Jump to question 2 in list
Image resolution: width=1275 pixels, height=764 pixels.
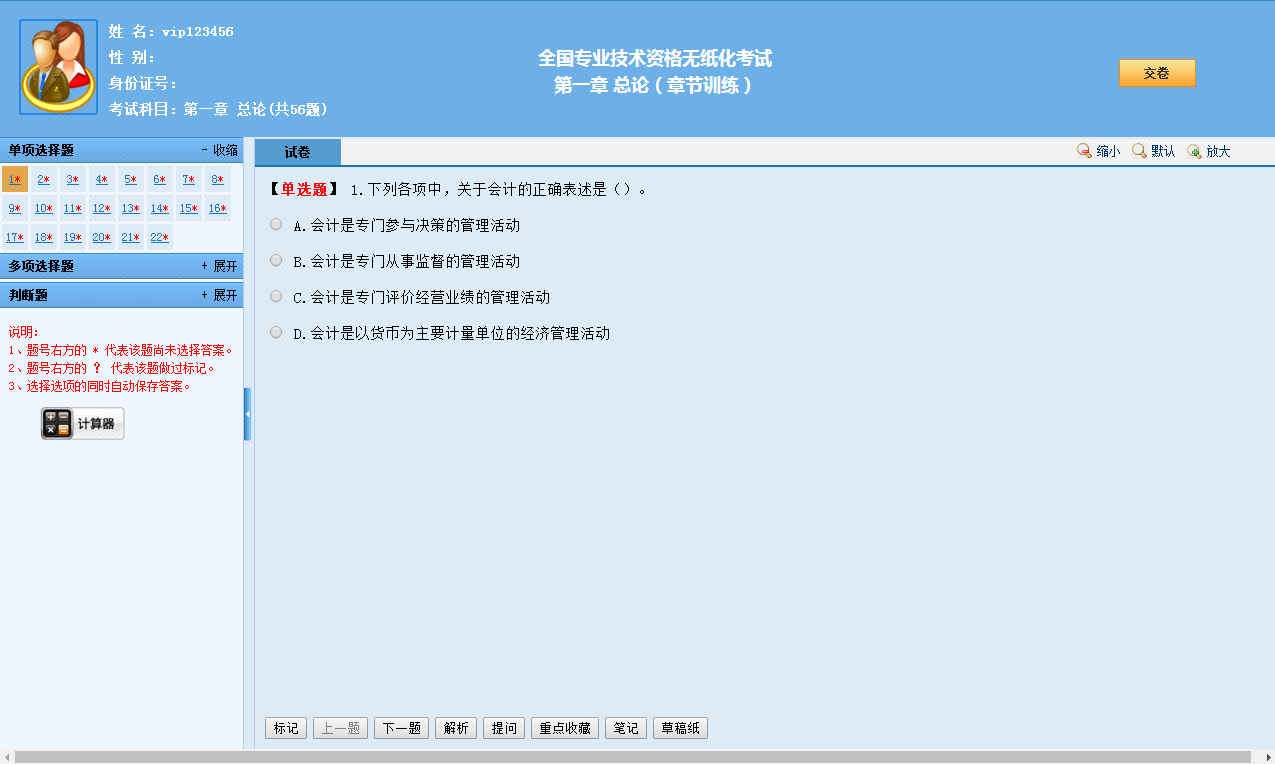tap(44, 180)
